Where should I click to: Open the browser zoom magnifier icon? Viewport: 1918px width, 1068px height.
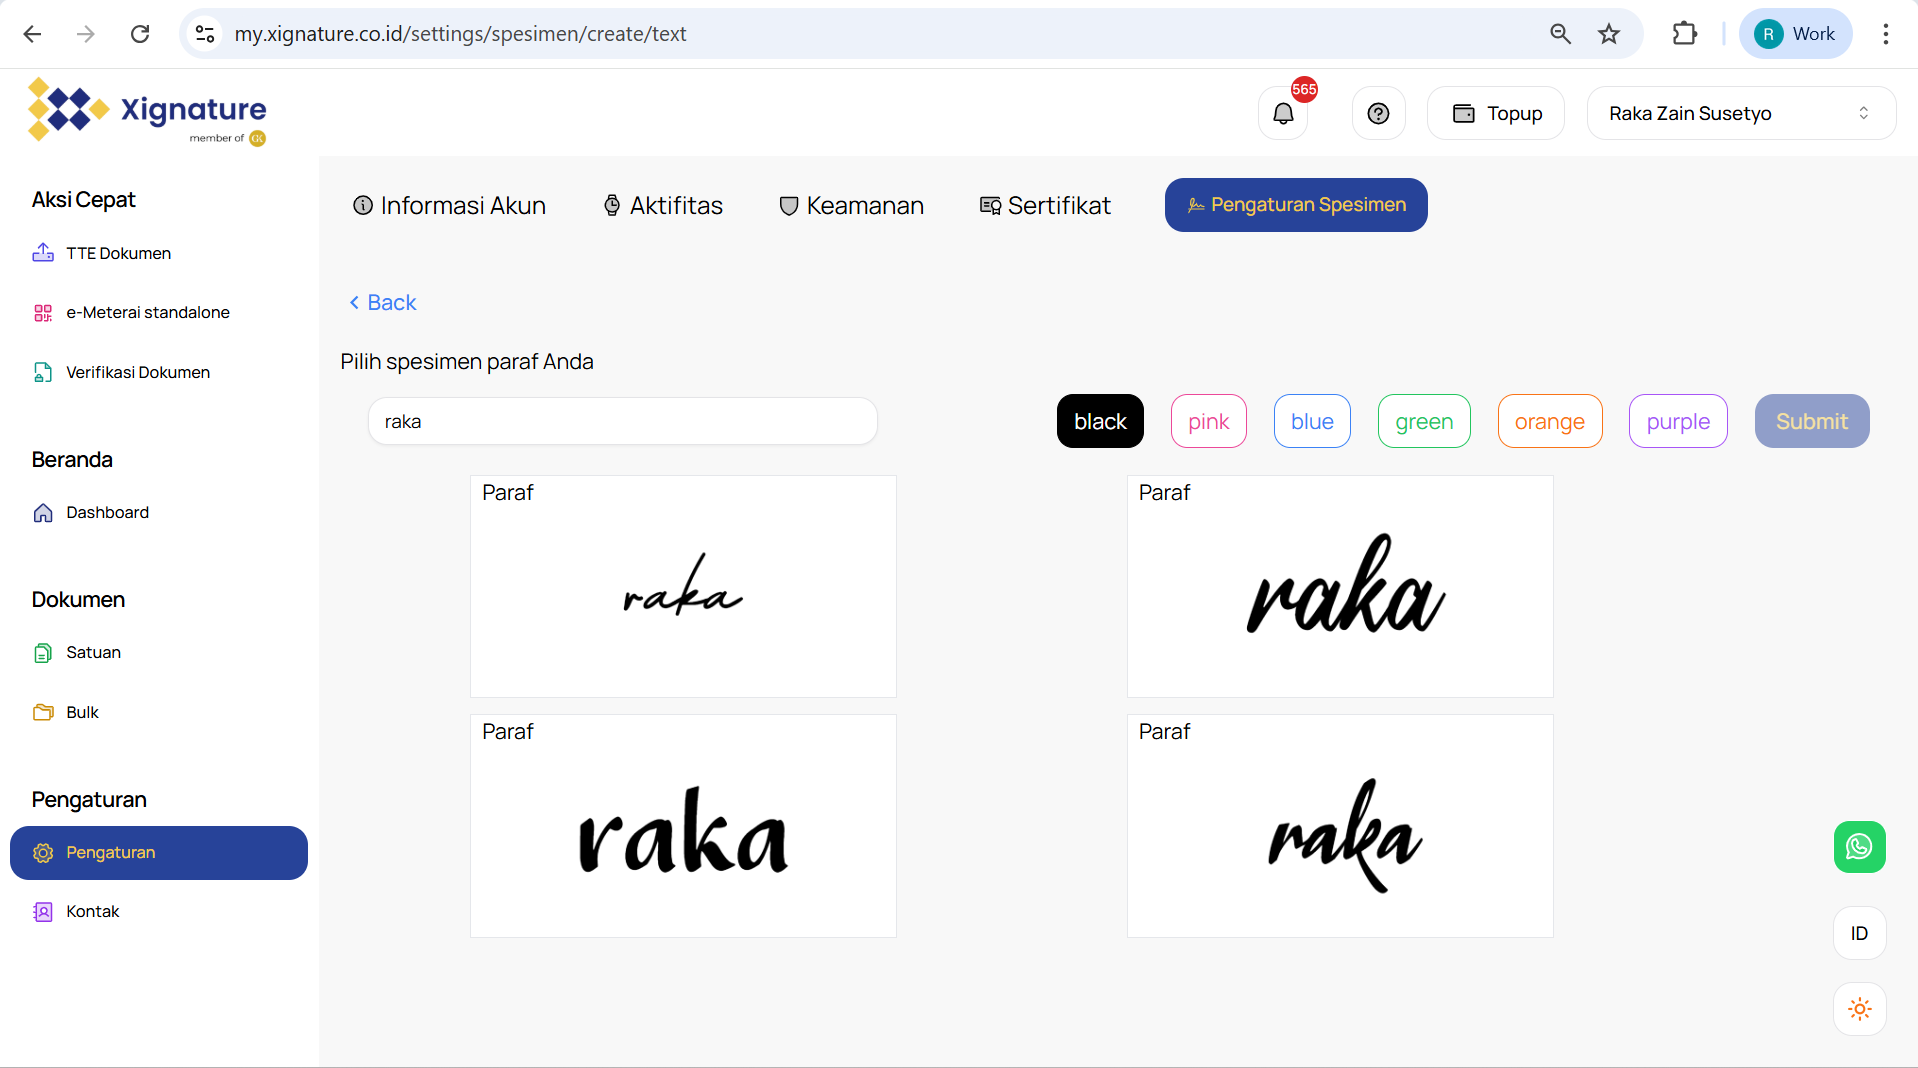1560,34
